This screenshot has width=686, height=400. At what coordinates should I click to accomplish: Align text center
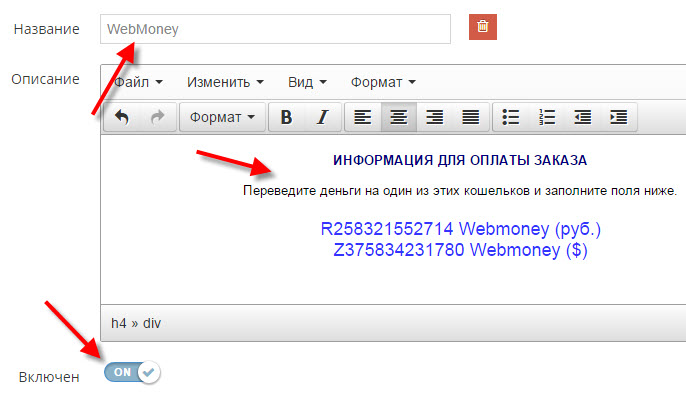click(399, 117)
